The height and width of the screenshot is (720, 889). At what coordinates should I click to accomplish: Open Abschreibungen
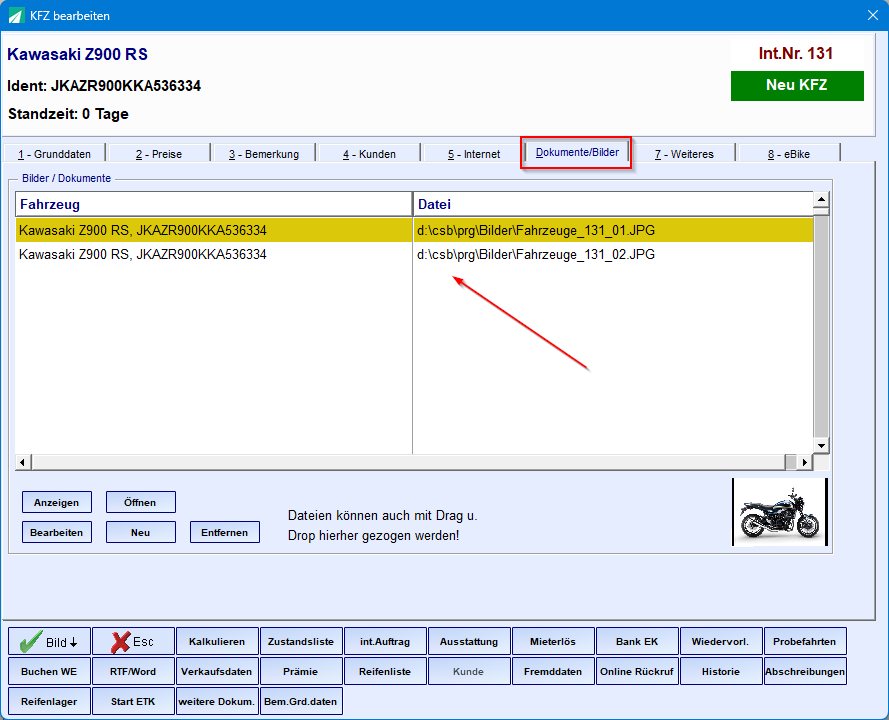pyautogui.click(x=805, y=671)
